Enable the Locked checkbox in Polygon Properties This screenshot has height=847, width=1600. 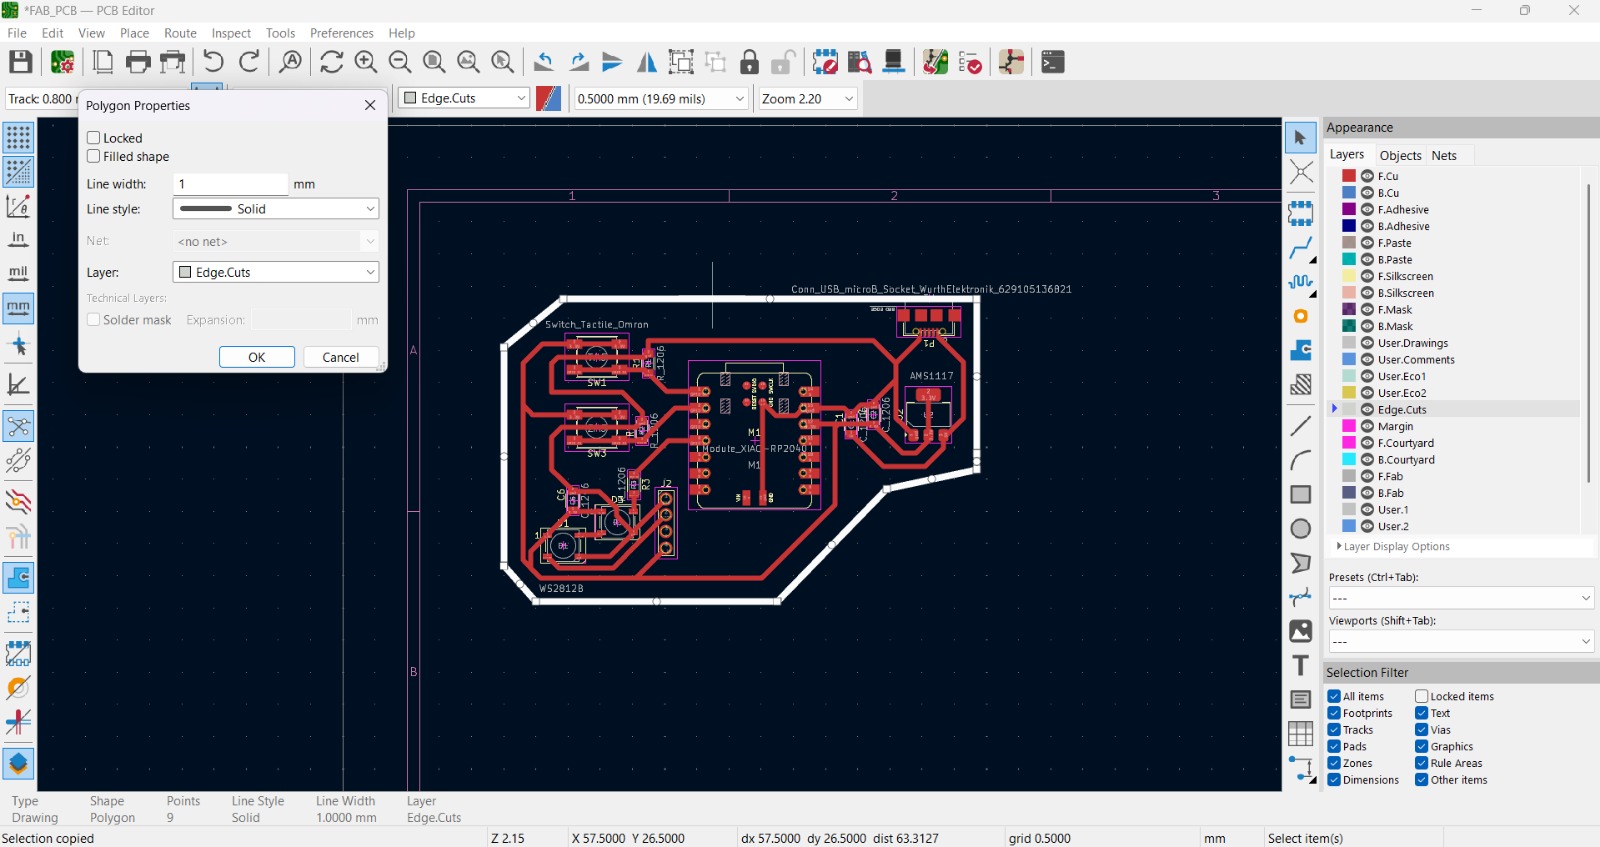point(94,138)
